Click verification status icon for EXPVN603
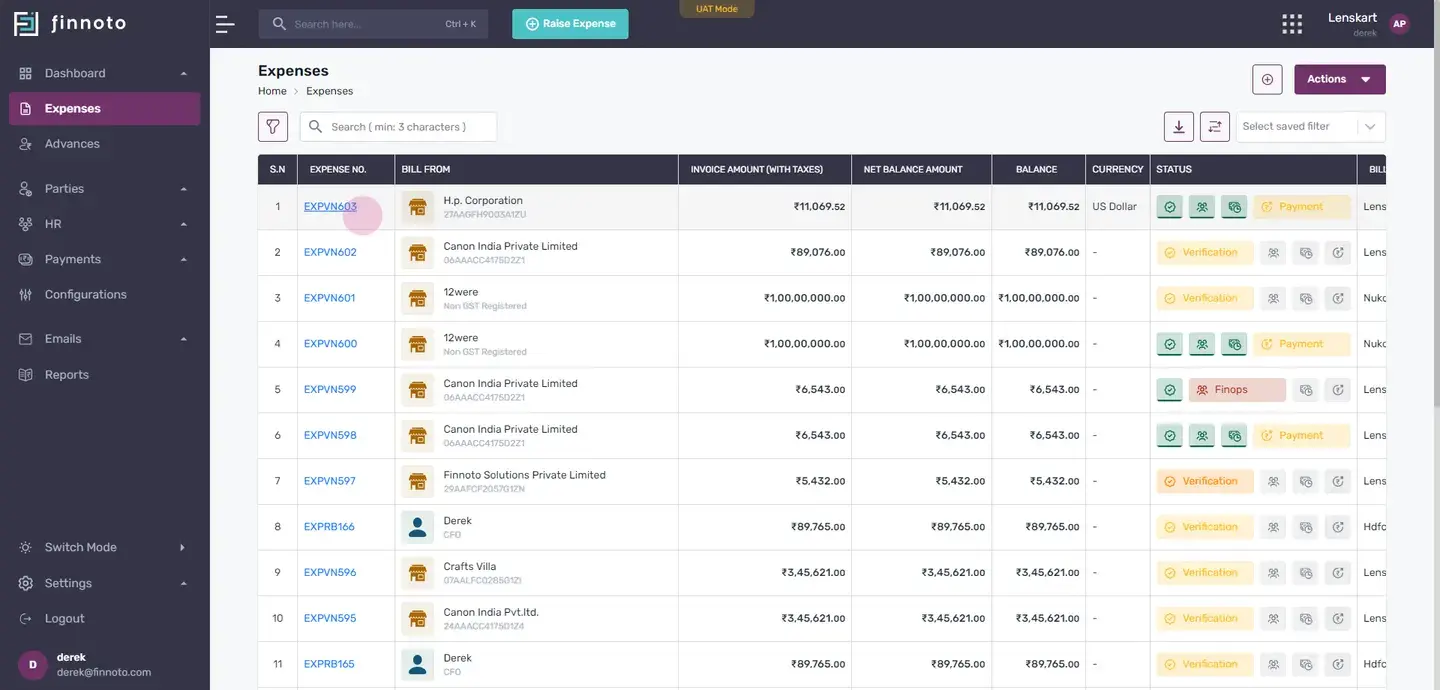Screen dimensions: 1440x690 tap(1169, 207)
